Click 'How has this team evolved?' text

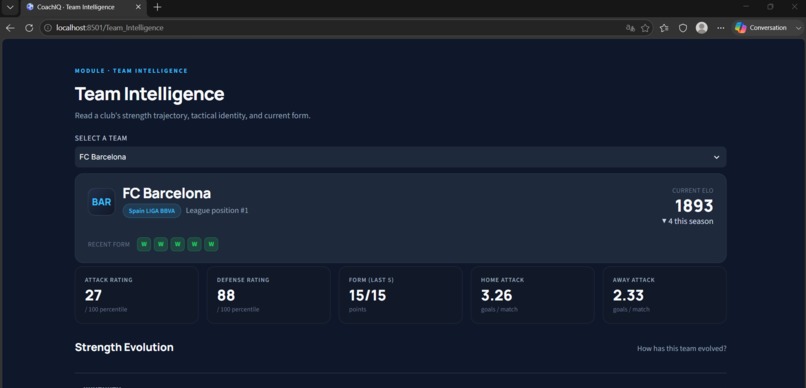(x=682, y=348)
